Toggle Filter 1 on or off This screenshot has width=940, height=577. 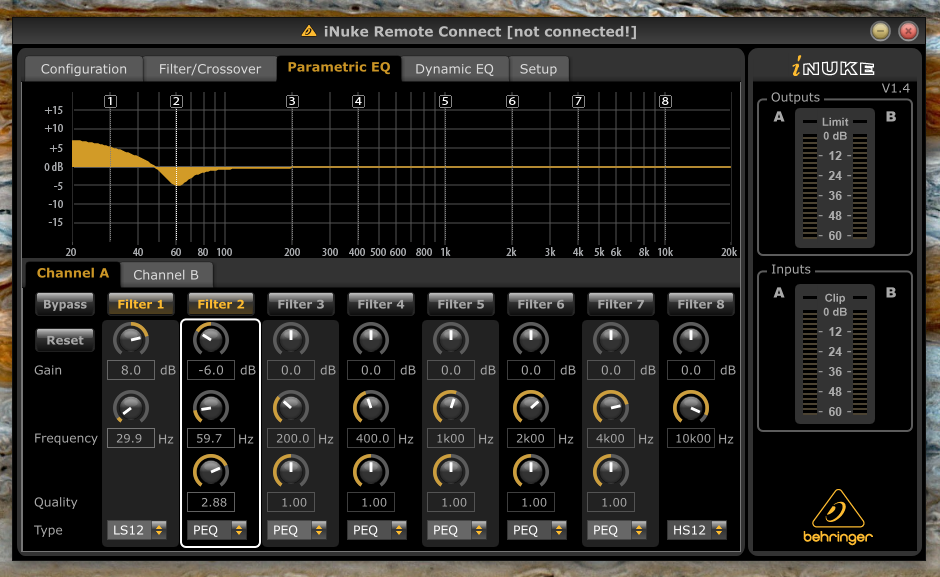[141, 304]
